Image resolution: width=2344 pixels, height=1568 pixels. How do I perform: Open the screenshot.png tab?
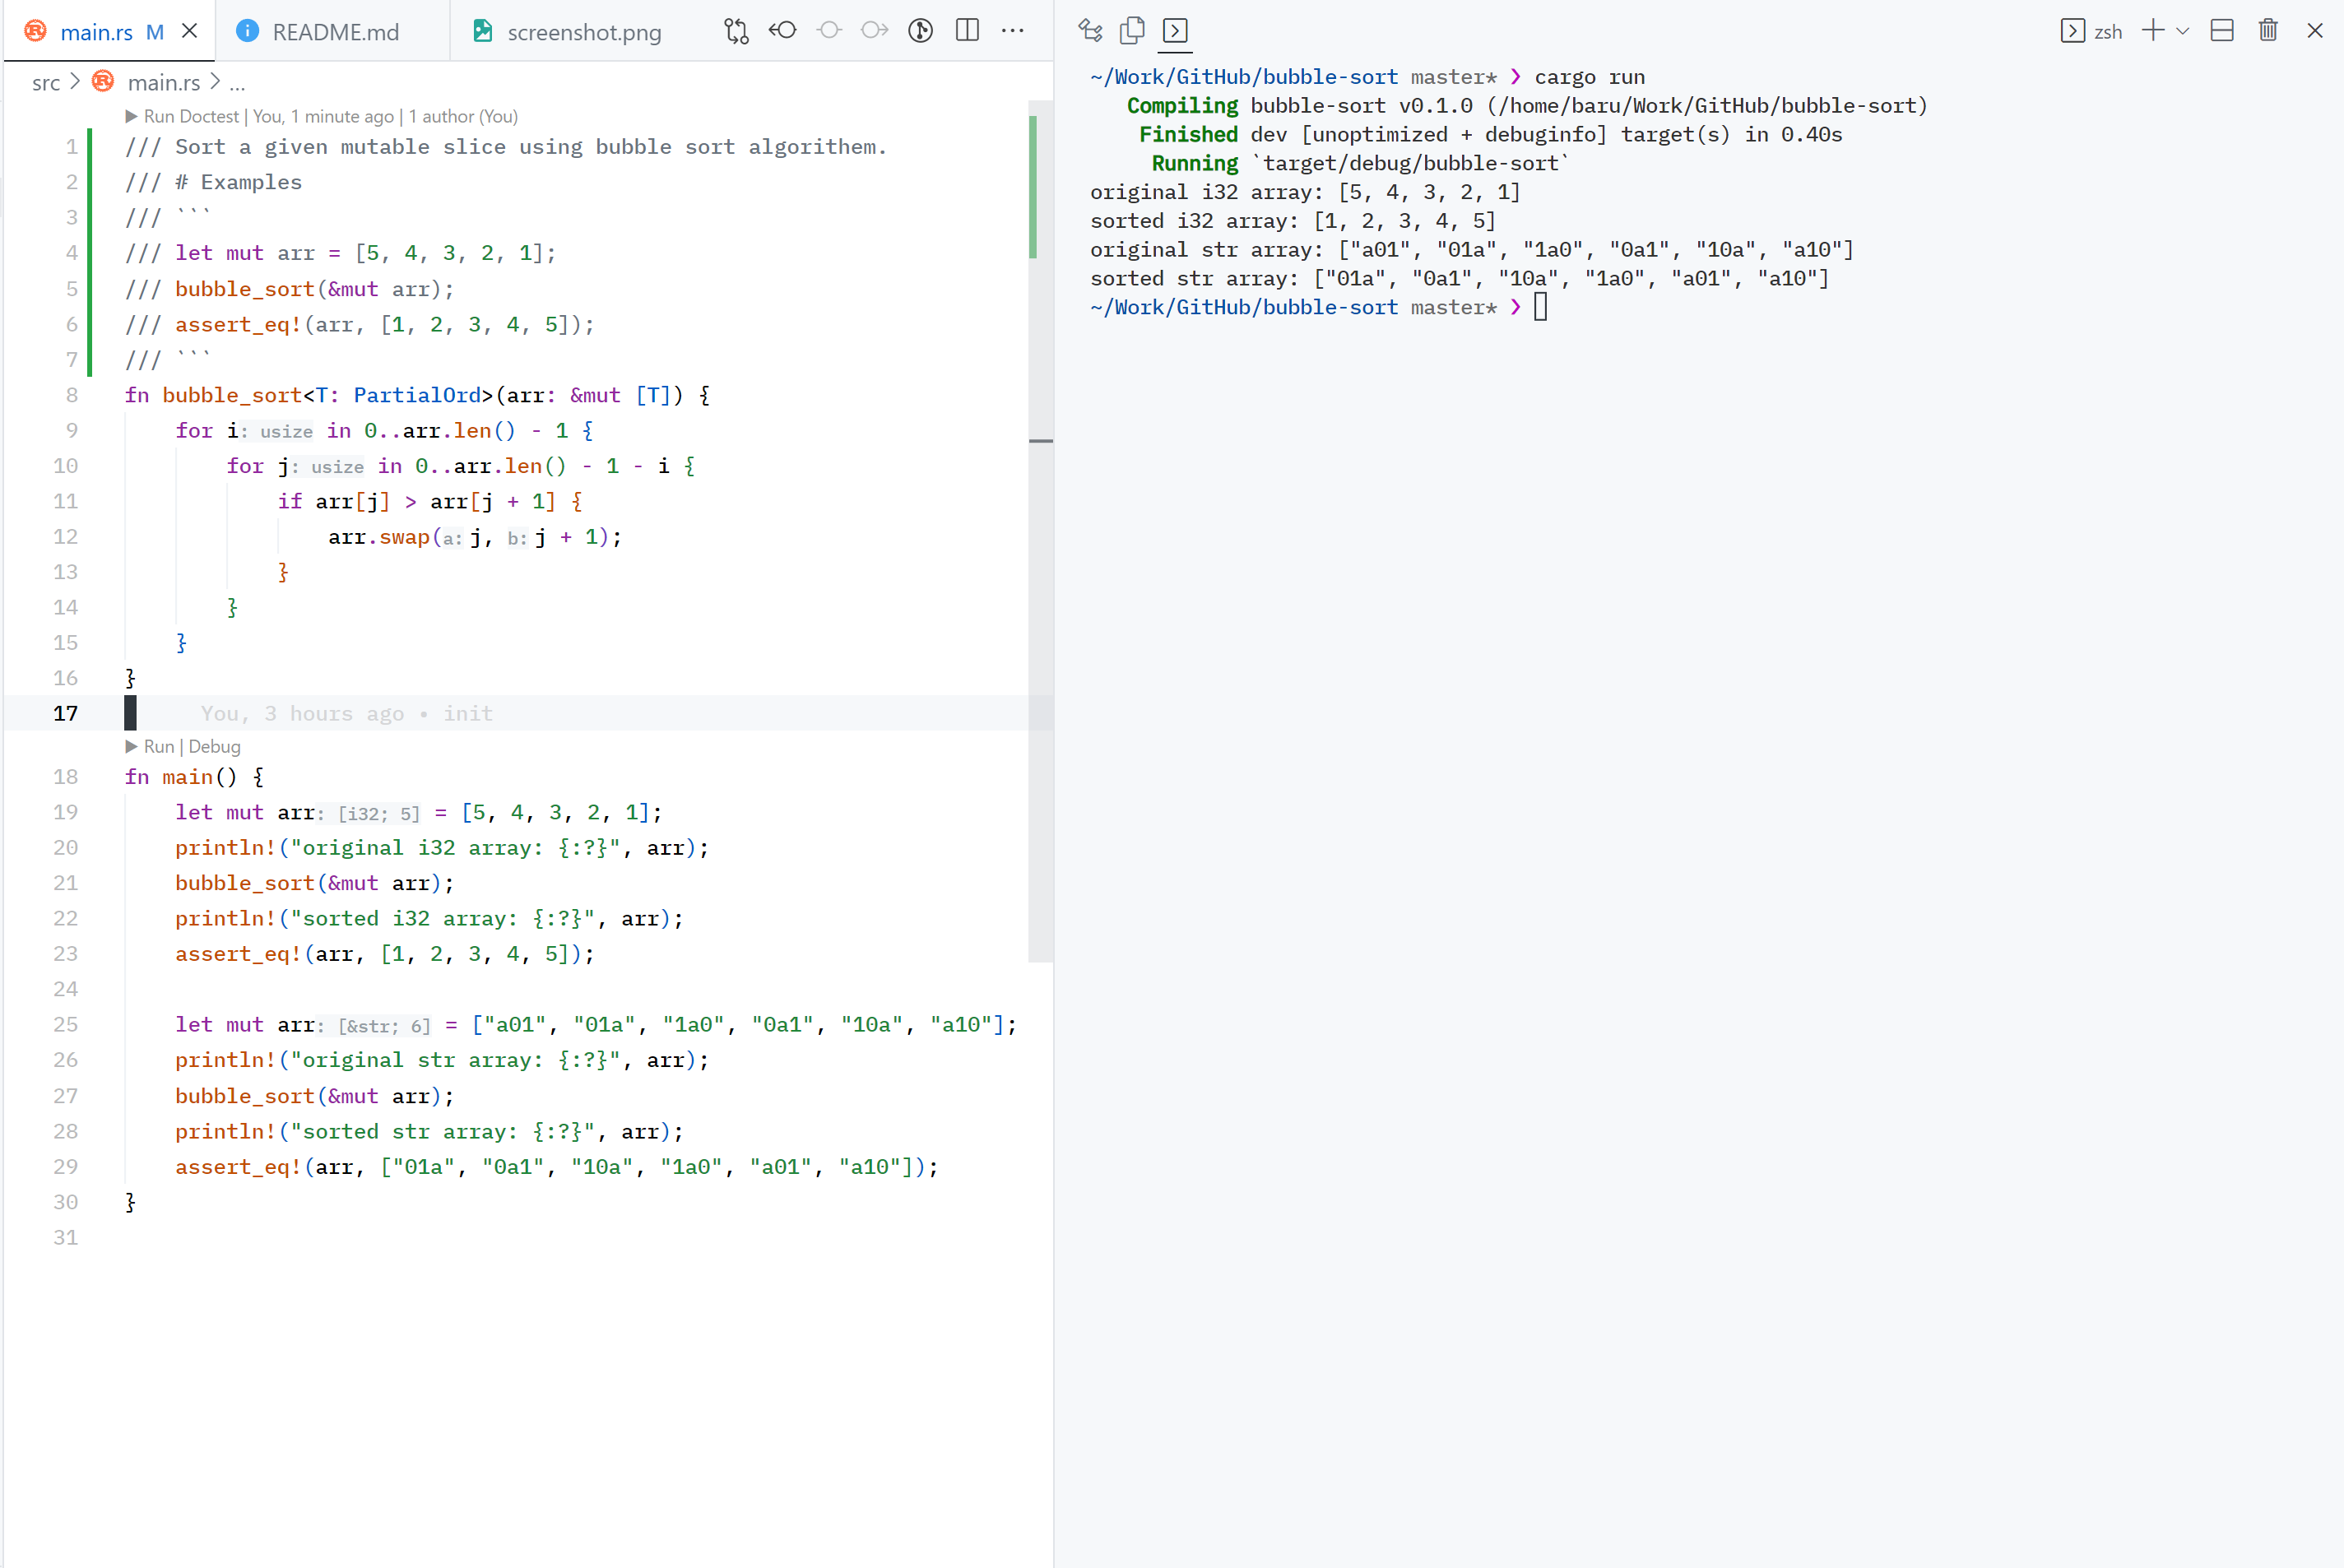pos(584,32)
